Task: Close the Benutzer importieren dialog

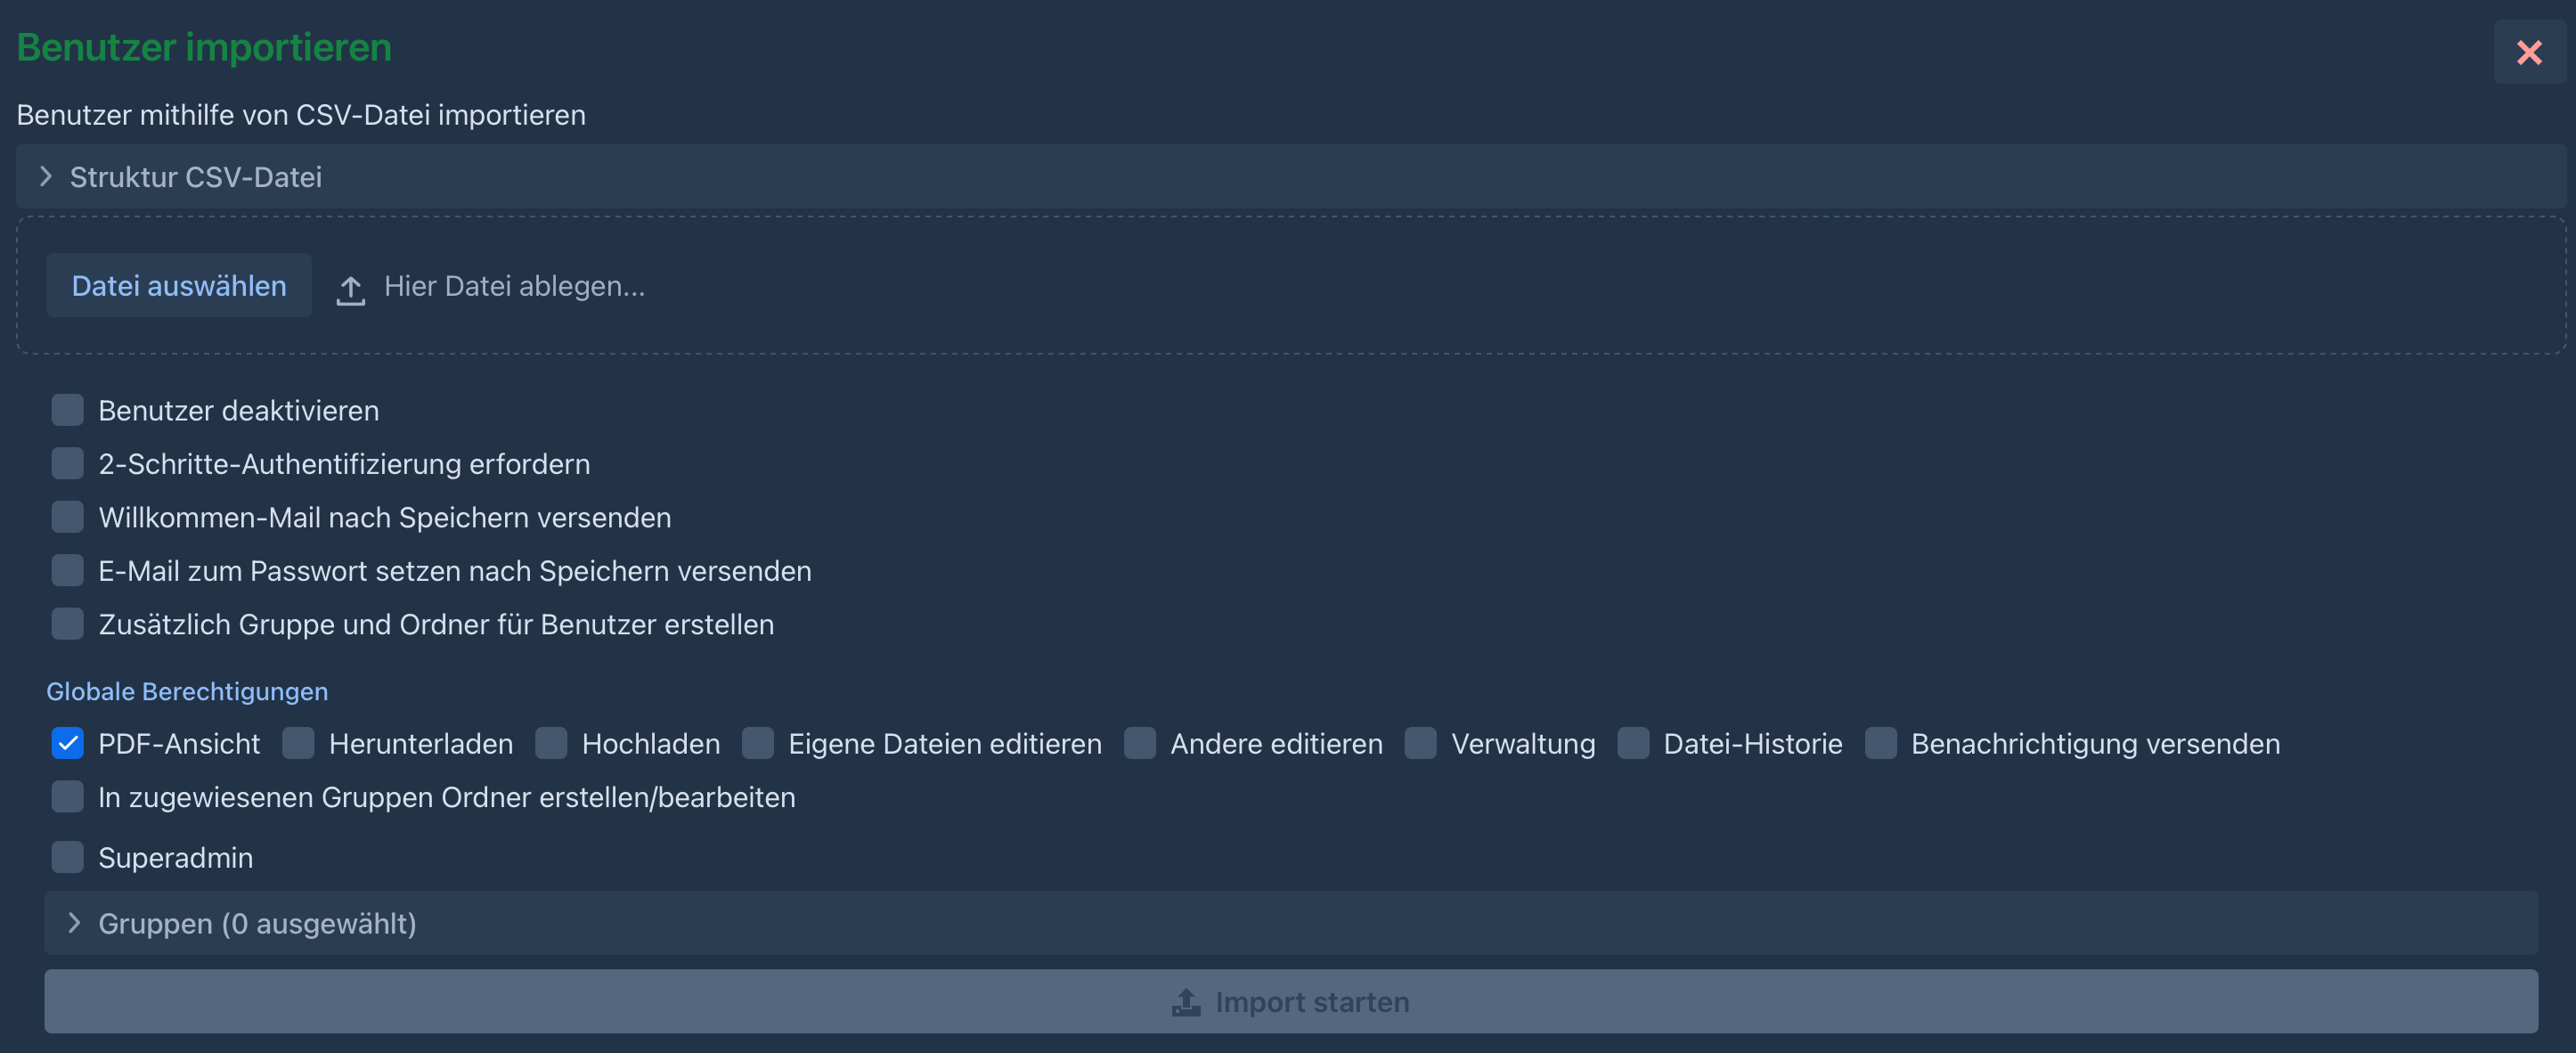Action: 2528,52
